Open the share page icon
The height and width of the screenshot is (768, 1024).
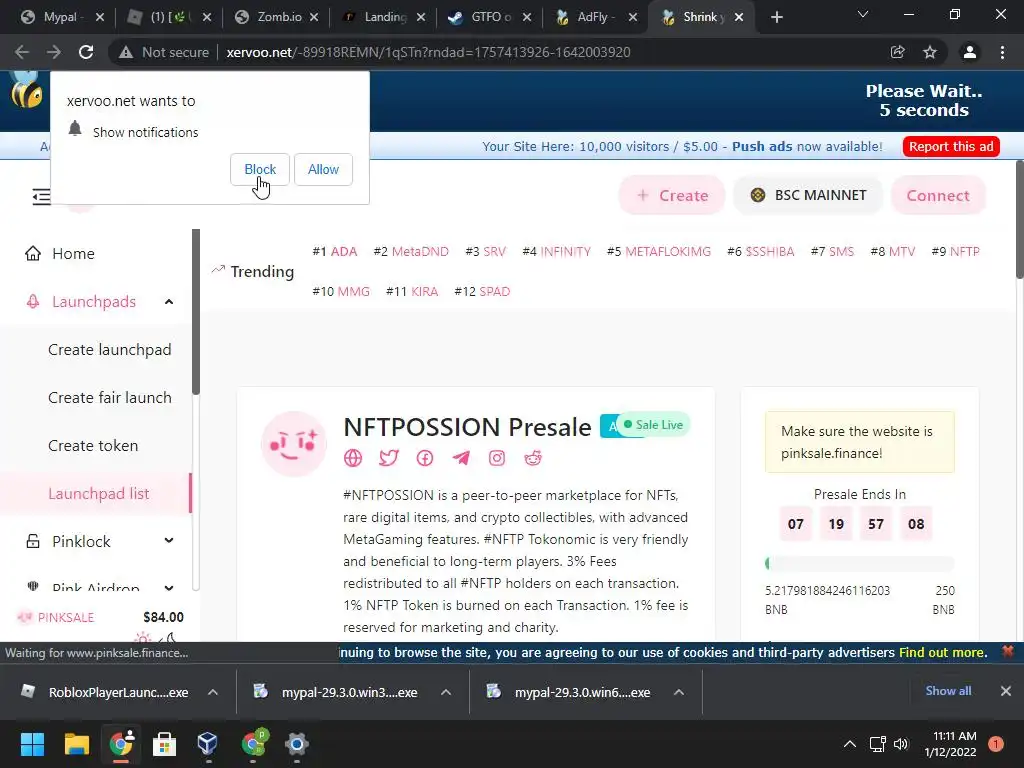click(898, 52)
